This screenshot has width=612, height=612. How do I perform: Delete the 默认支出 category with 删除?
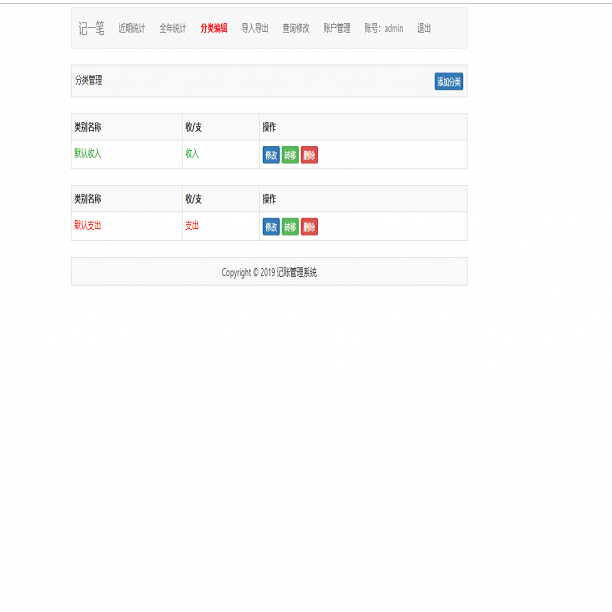309,227
